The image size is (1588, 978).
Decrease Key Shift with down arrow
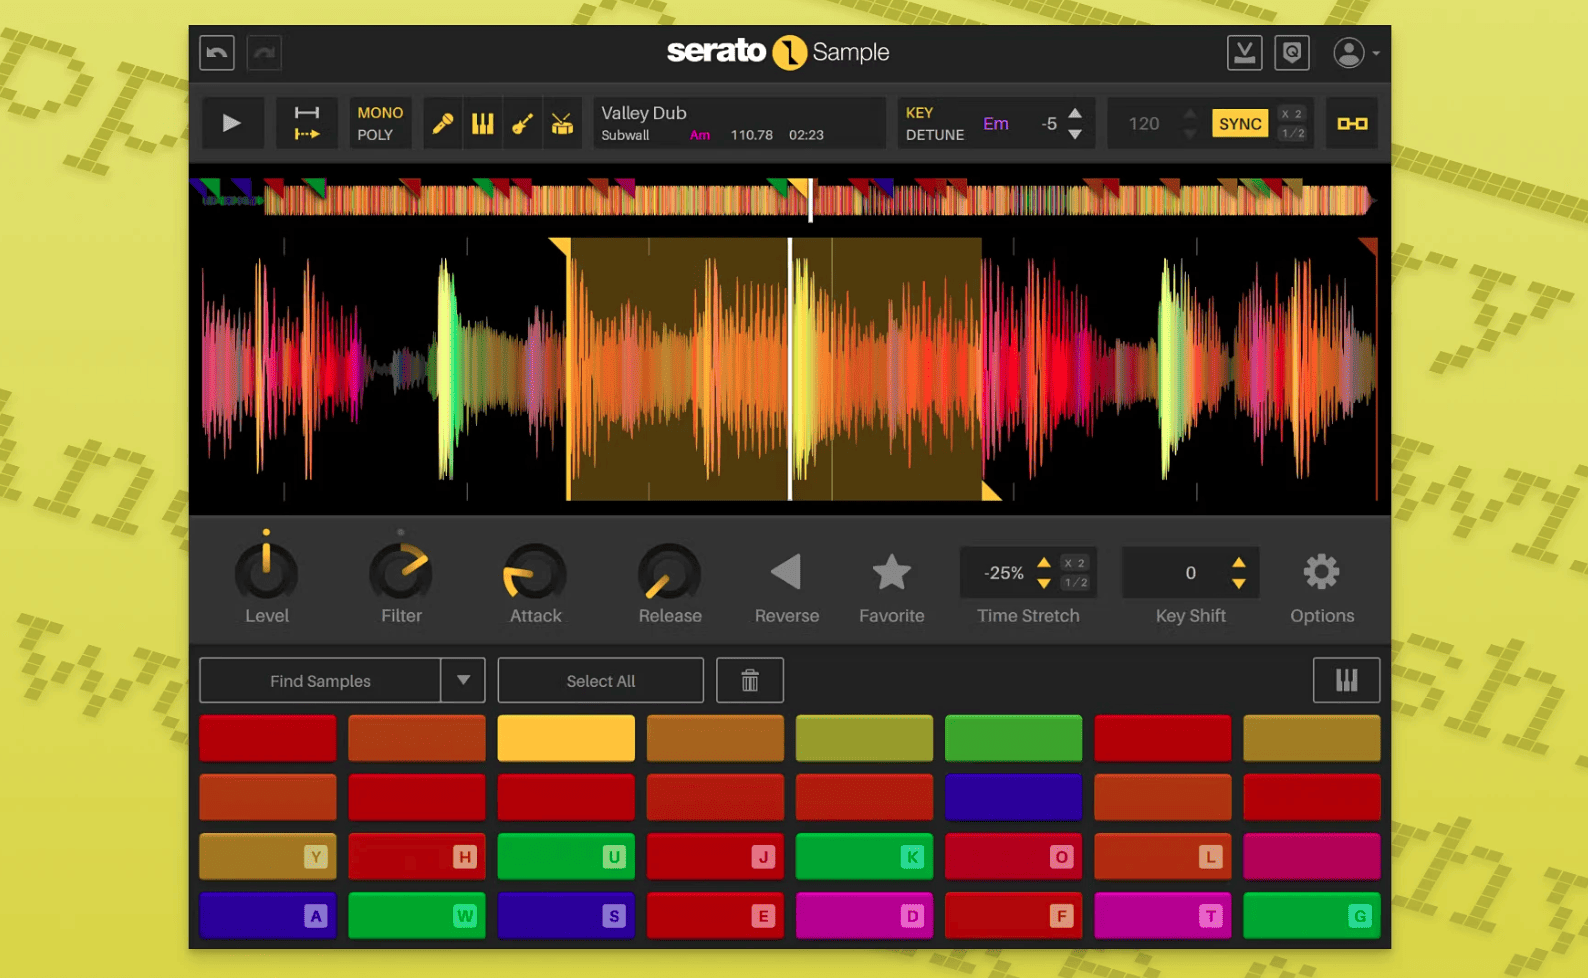pyautogui.click(x=1239, y=583)
